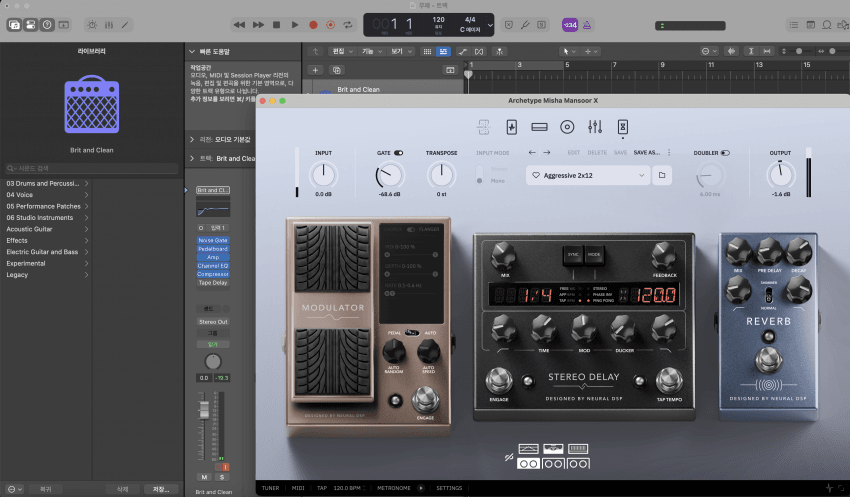
Task: Open the preset folder browser icon
Action: point(661,175)
